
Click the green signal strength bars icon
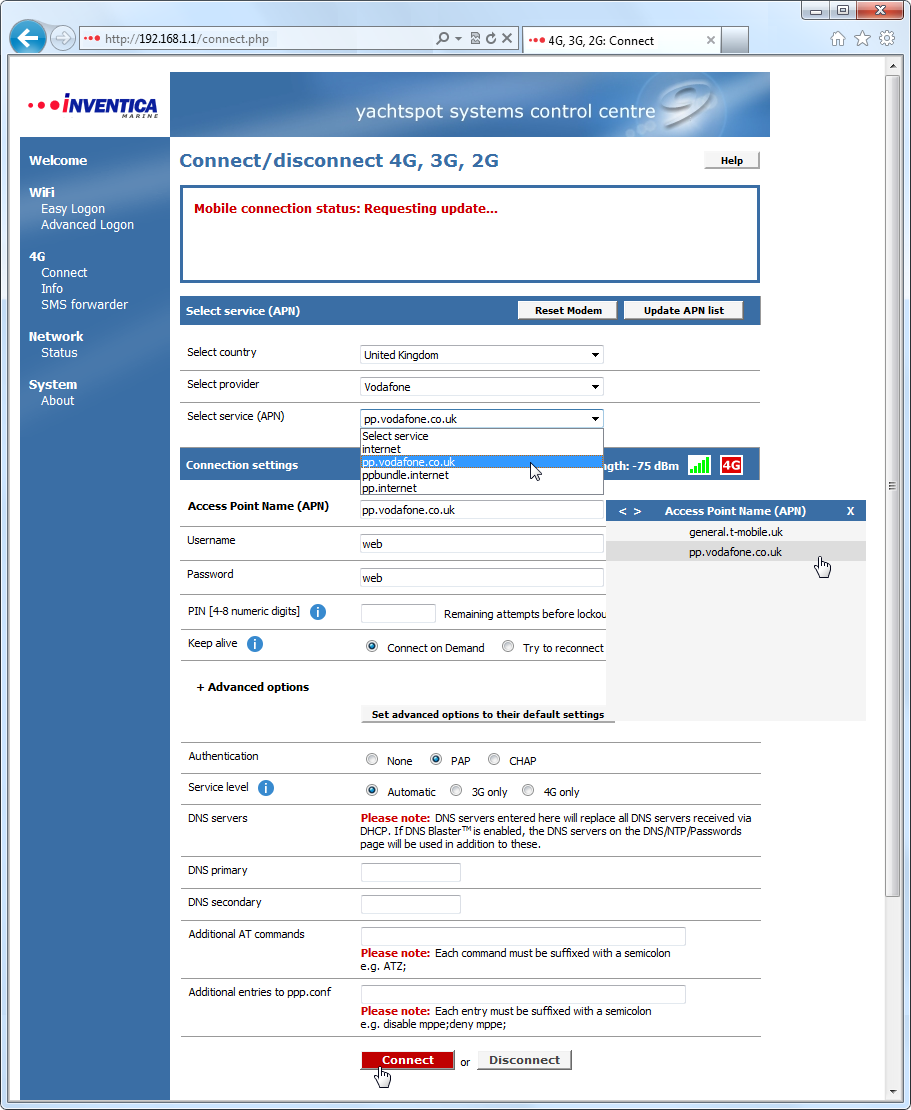tap(699, 465)
